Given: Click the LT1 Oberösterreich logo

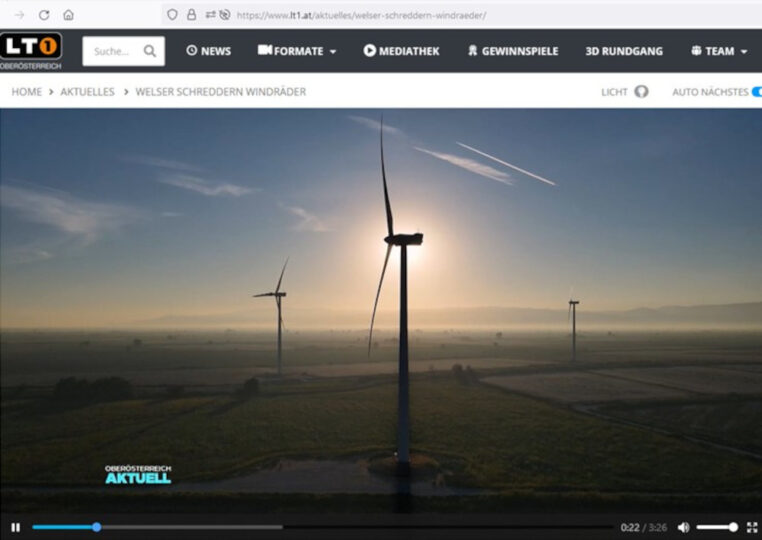Looking at the screenshot, I should (31, 50).
